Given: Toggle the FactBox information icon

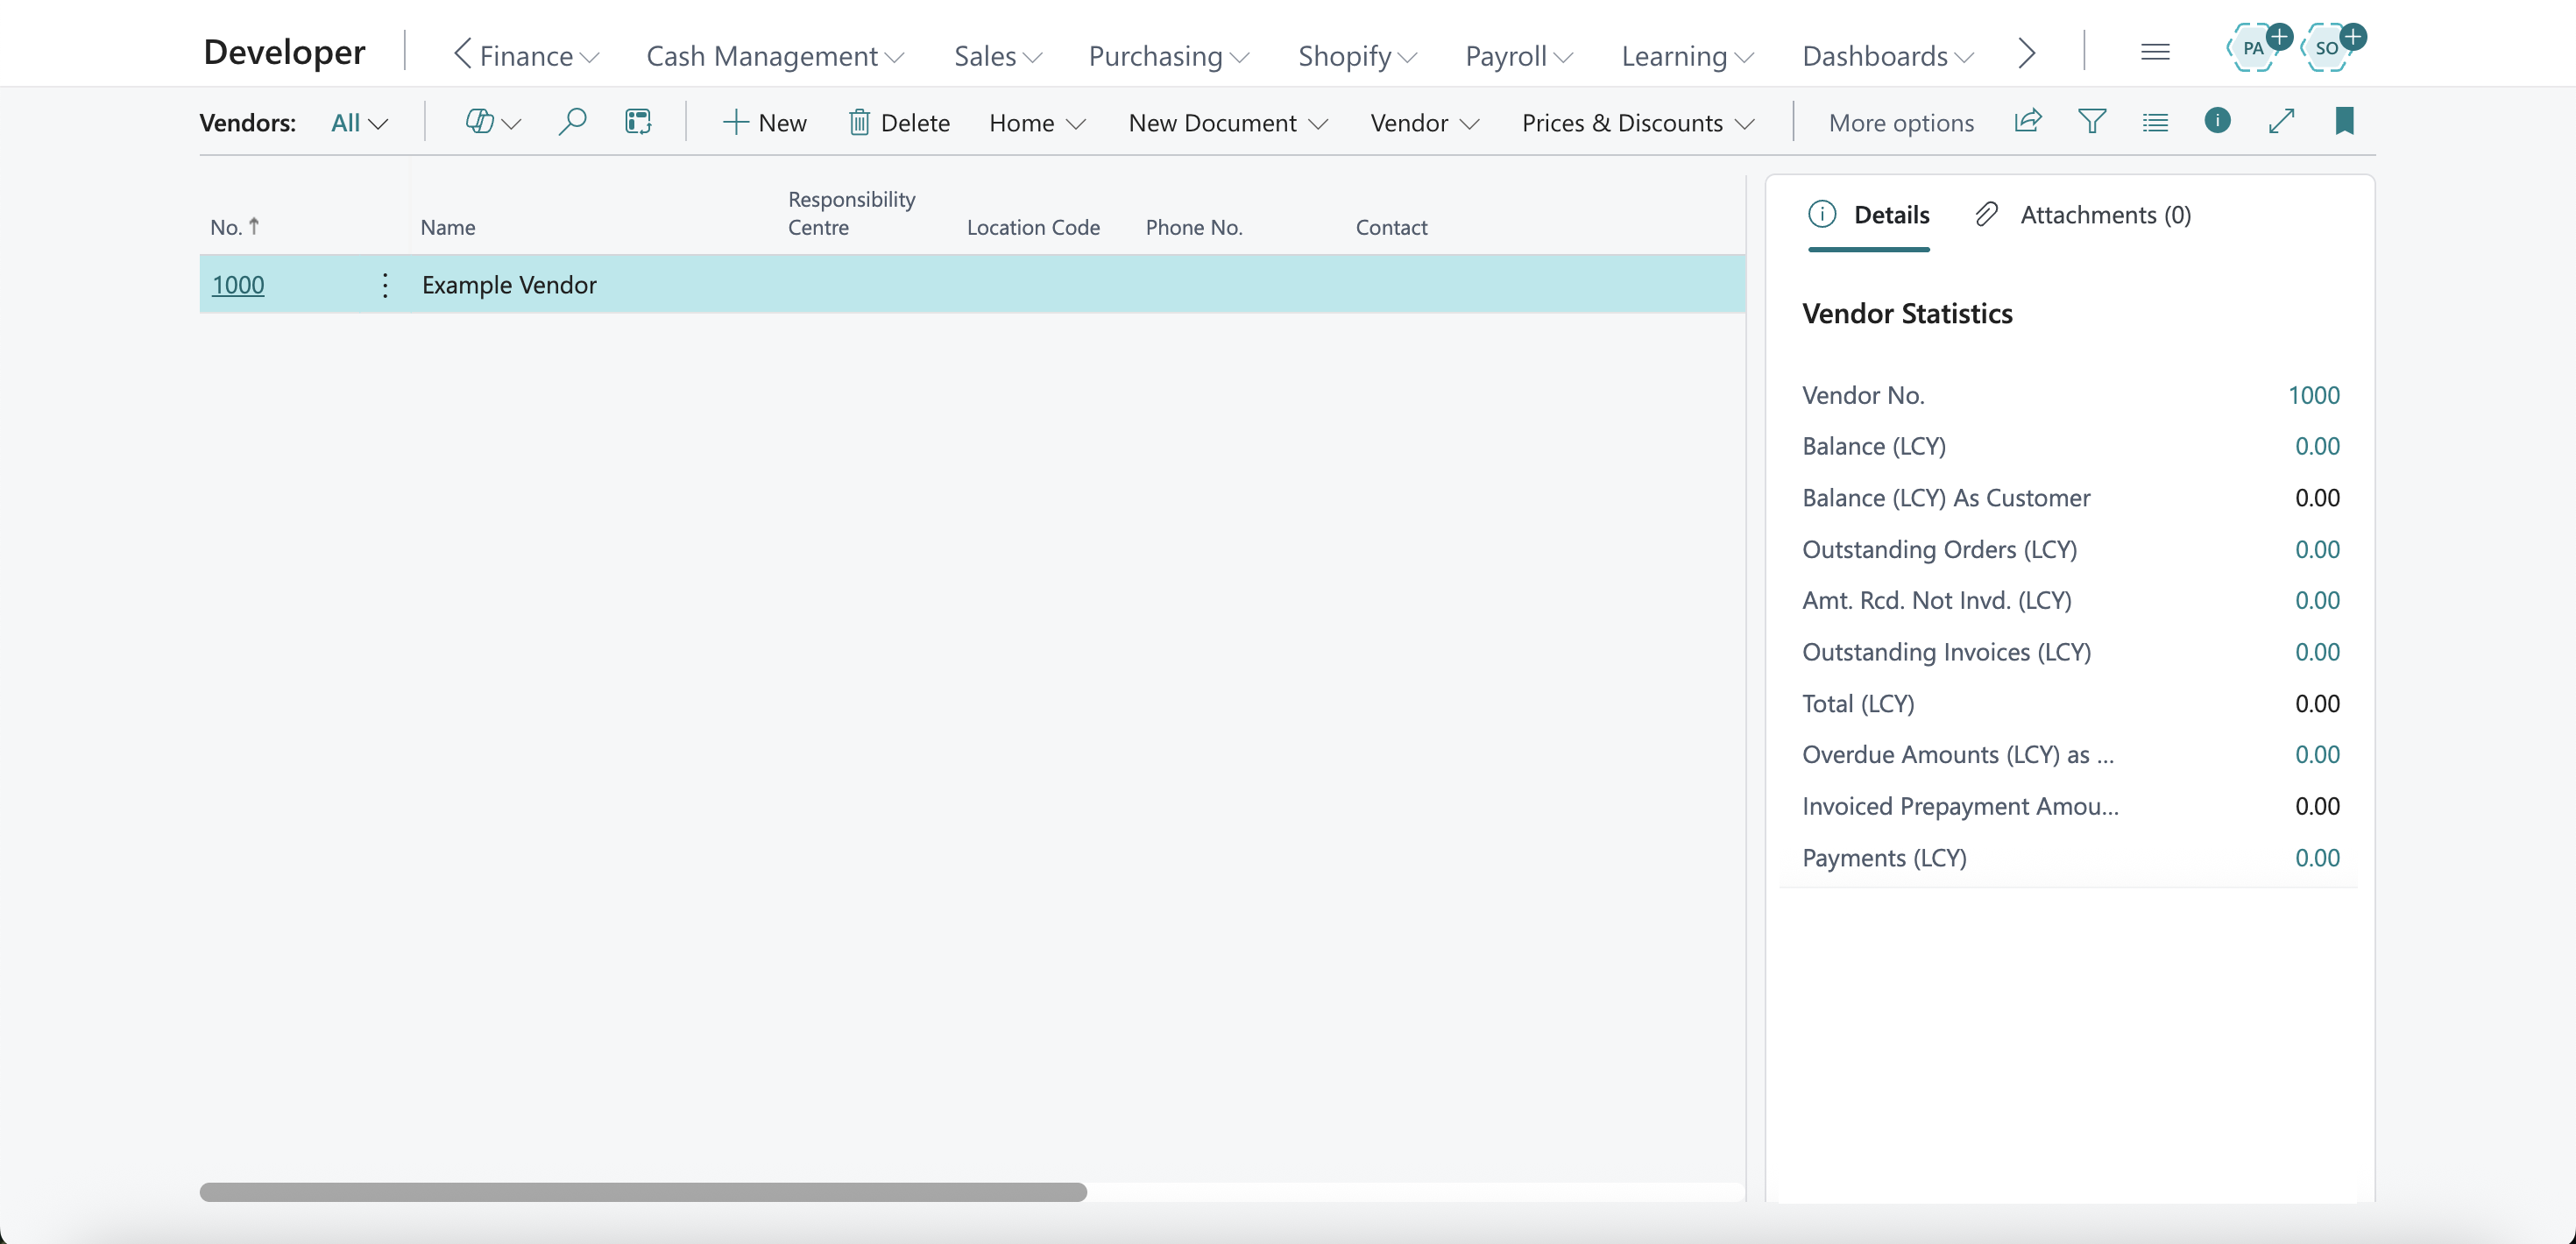Looking at the screenshot, I should (2217, 121).
